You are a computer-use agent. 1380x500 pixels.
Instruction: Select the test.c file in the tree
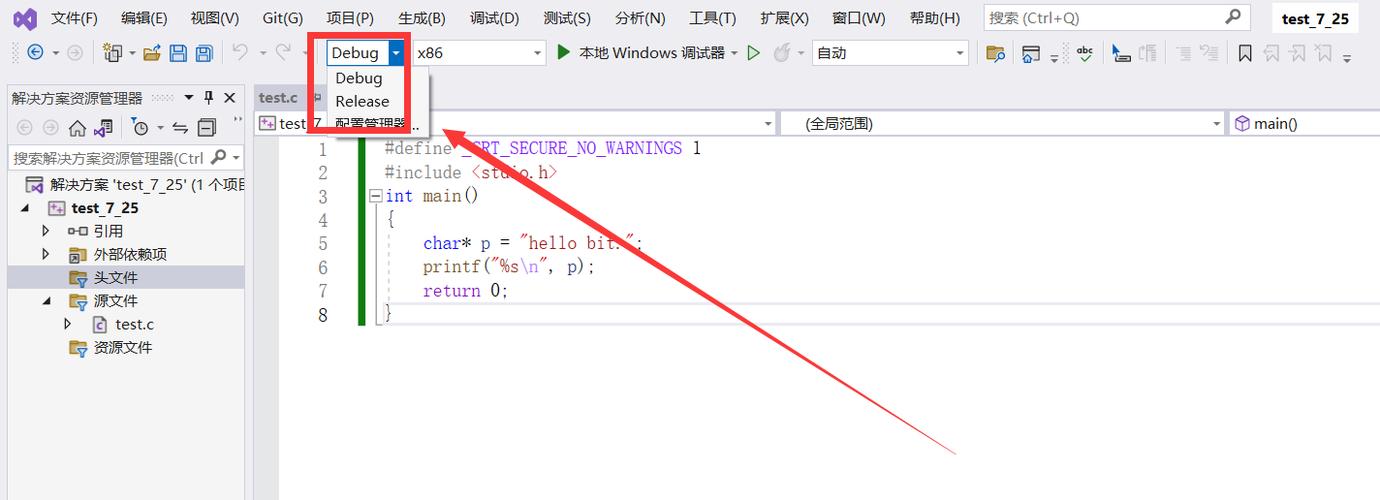click(134, 324)
